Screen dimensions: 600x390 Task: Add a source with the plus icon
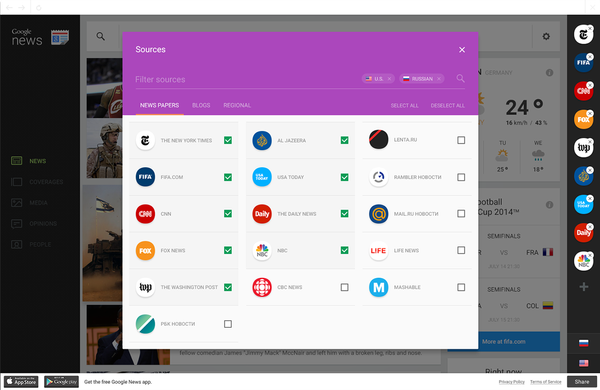click(584, 287)
